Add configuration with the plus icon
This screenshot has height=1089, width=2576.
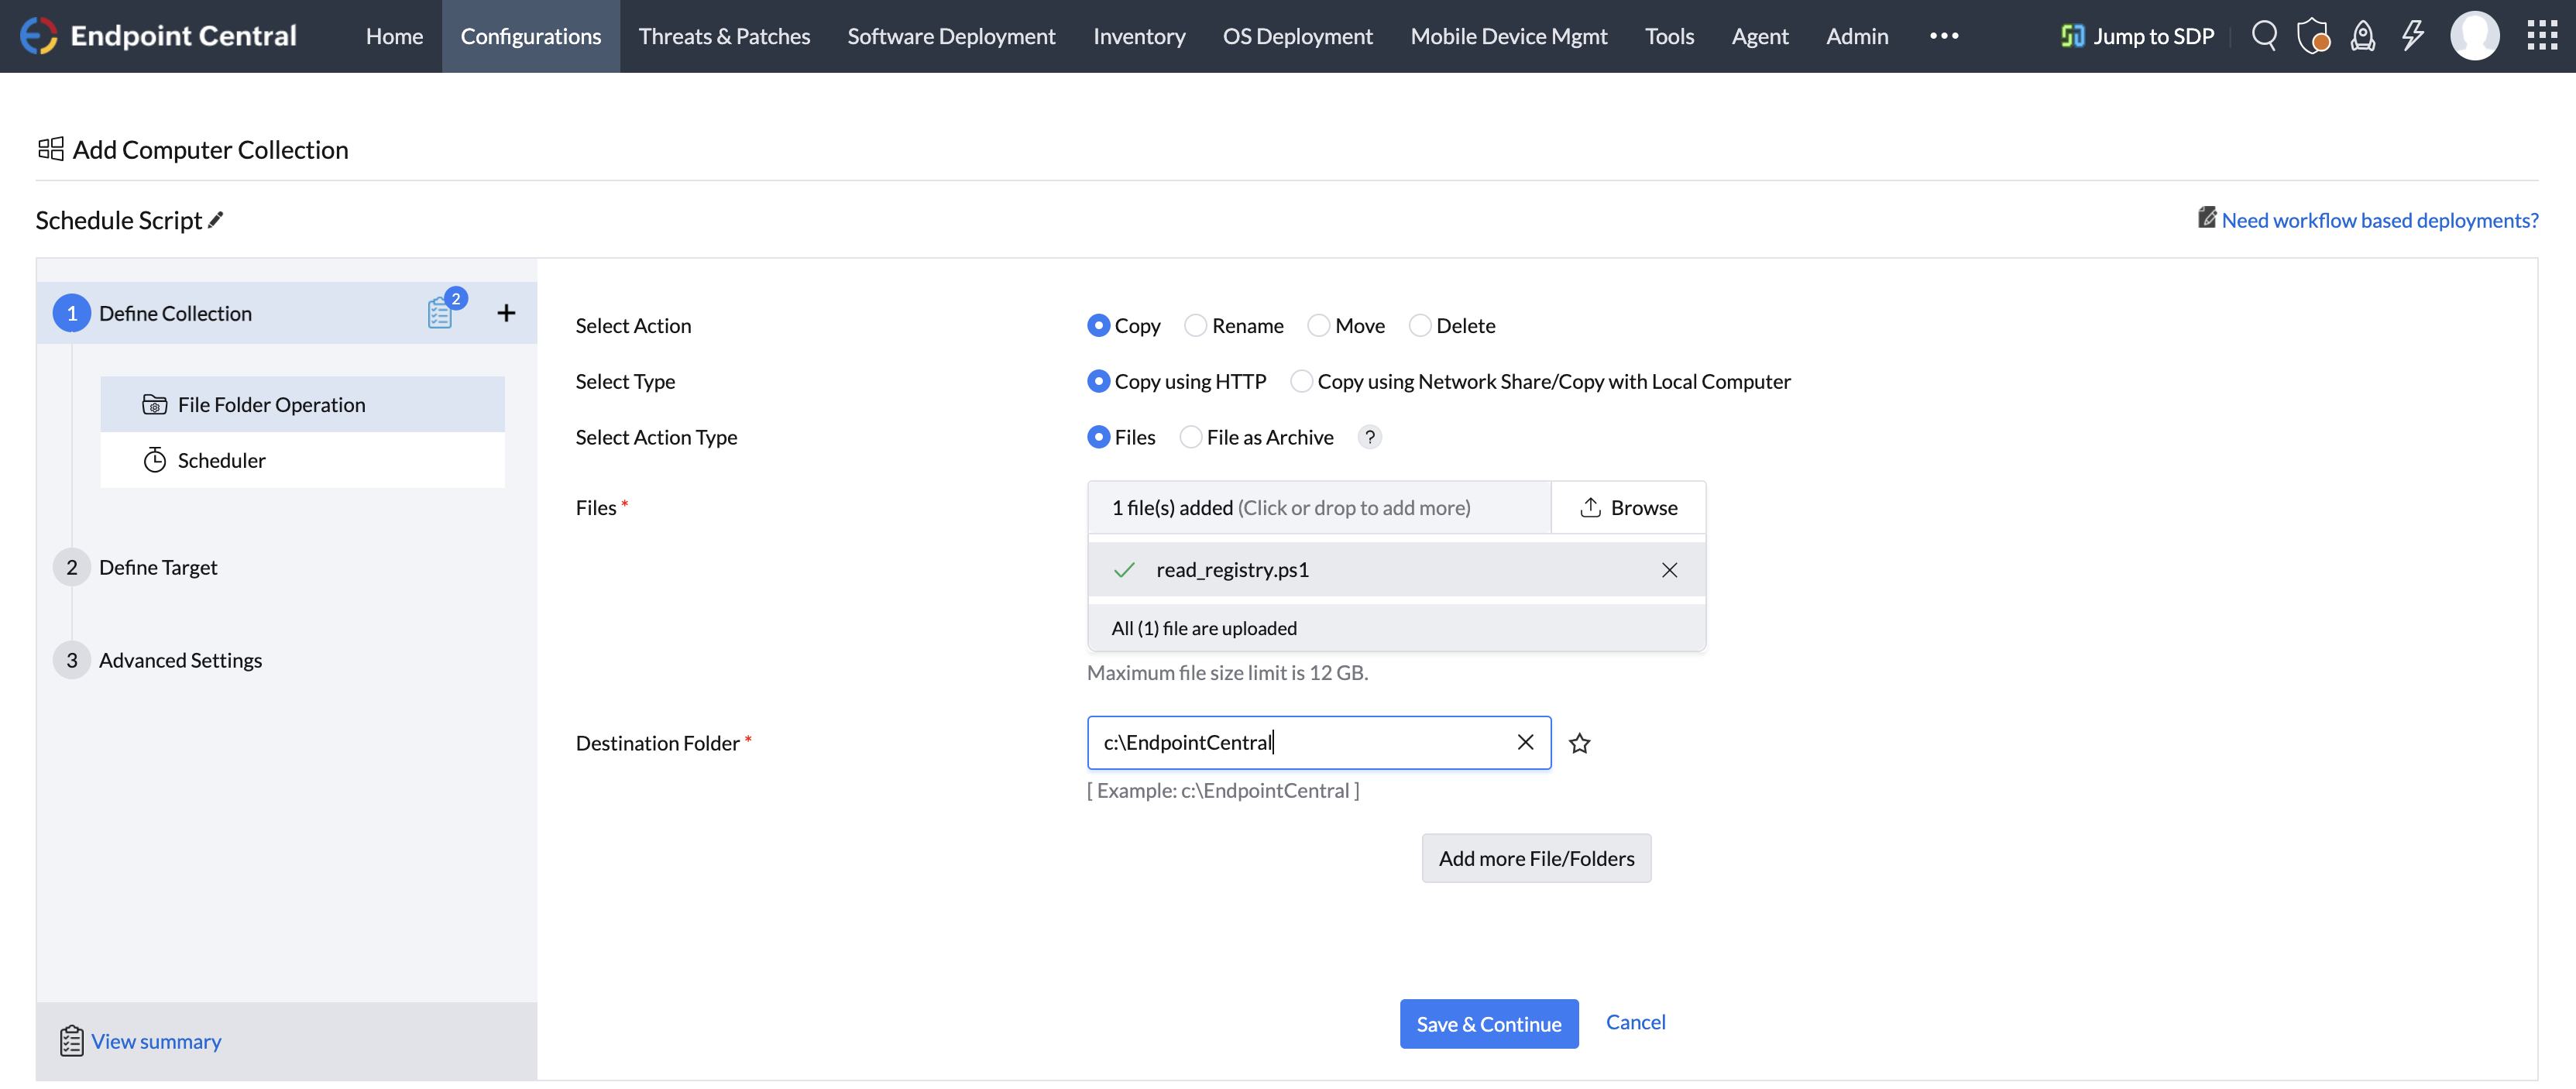click(x=507, y=313)
